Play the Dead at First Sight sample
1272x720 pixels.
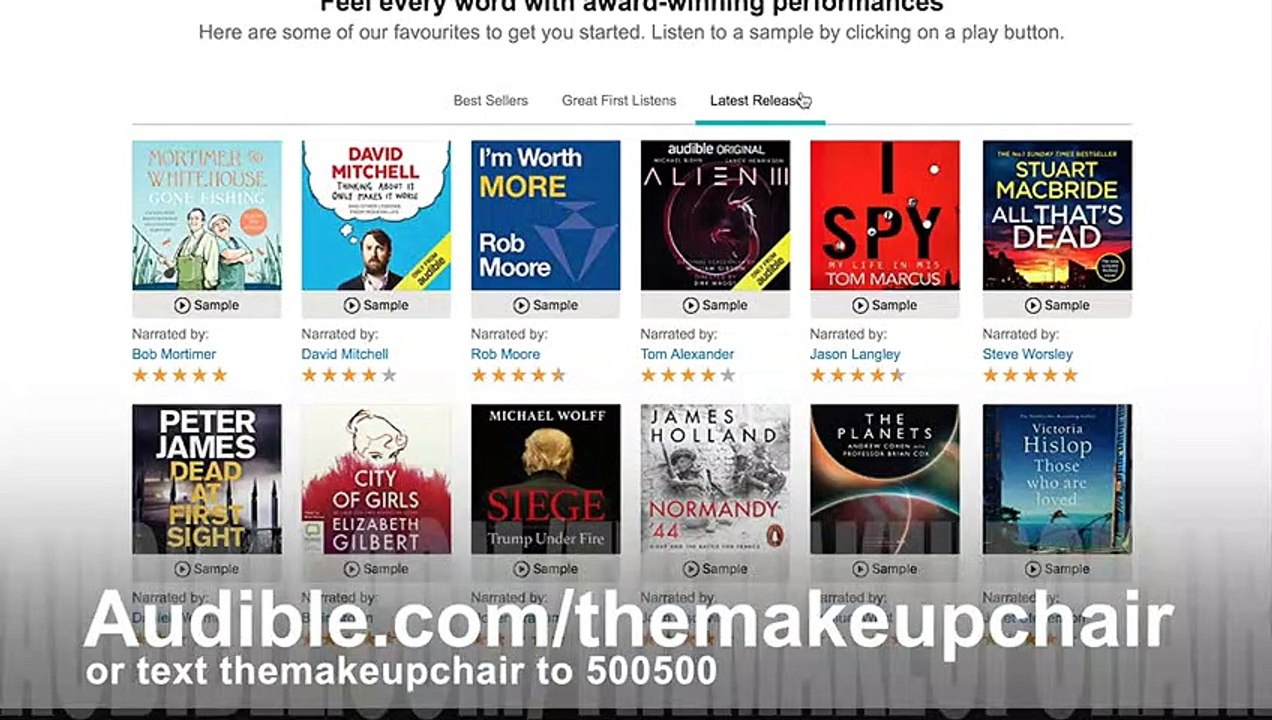(x=206, y=569)
